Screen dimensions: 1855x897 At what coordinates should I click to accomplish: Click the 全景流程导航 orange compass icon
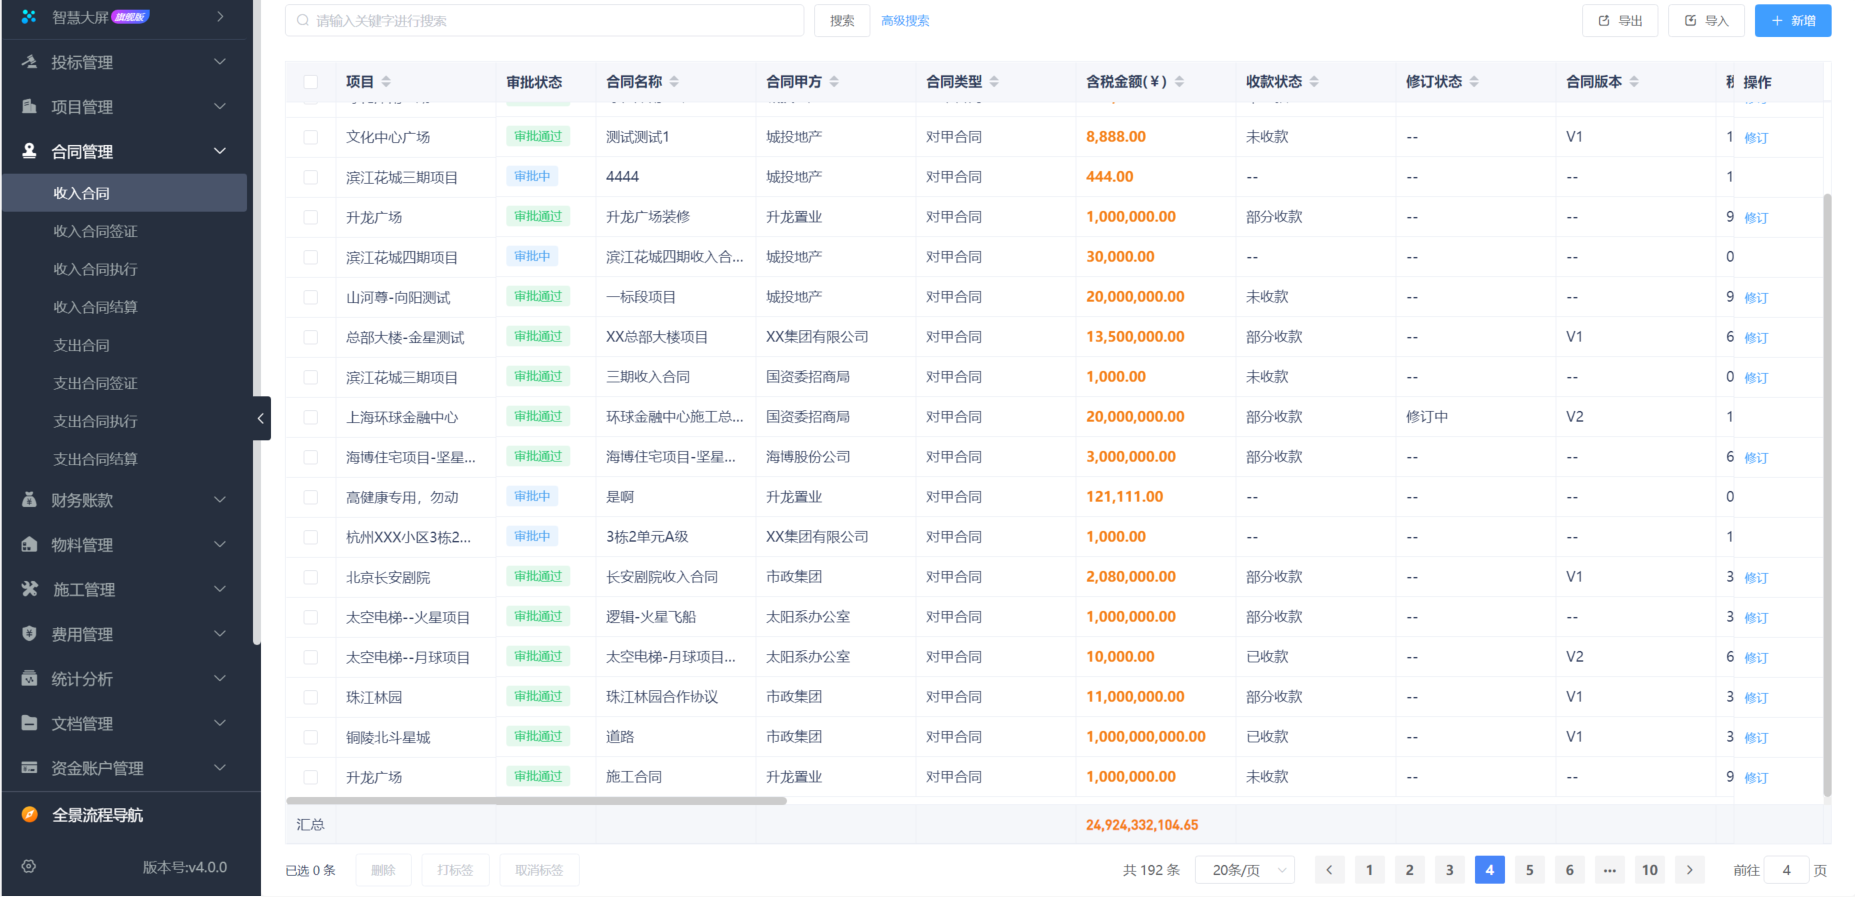click(x=30, y=815)
